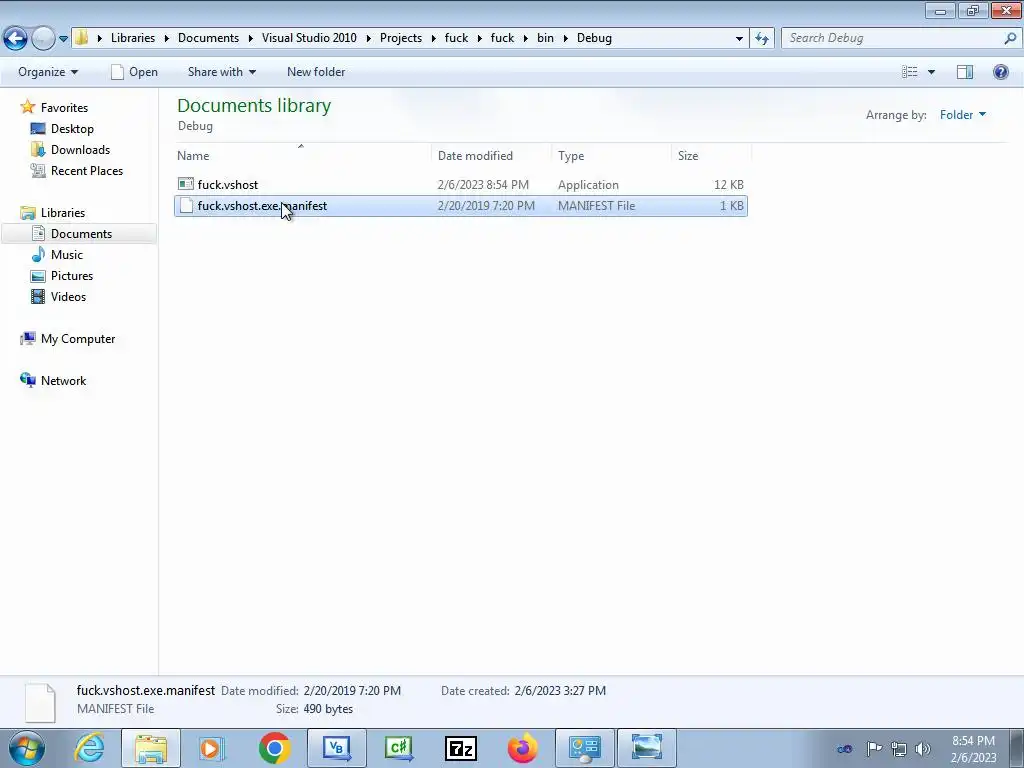The width and height of the screenshot is (1024, 768).
Task: Open Downloads from Favorites
Action: 80,150
